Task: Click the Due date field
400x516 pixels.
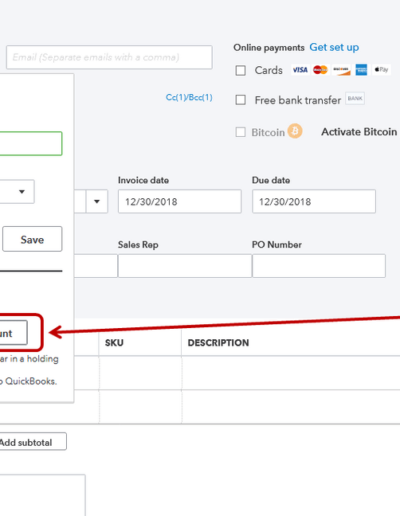Action: pos(314,201)
